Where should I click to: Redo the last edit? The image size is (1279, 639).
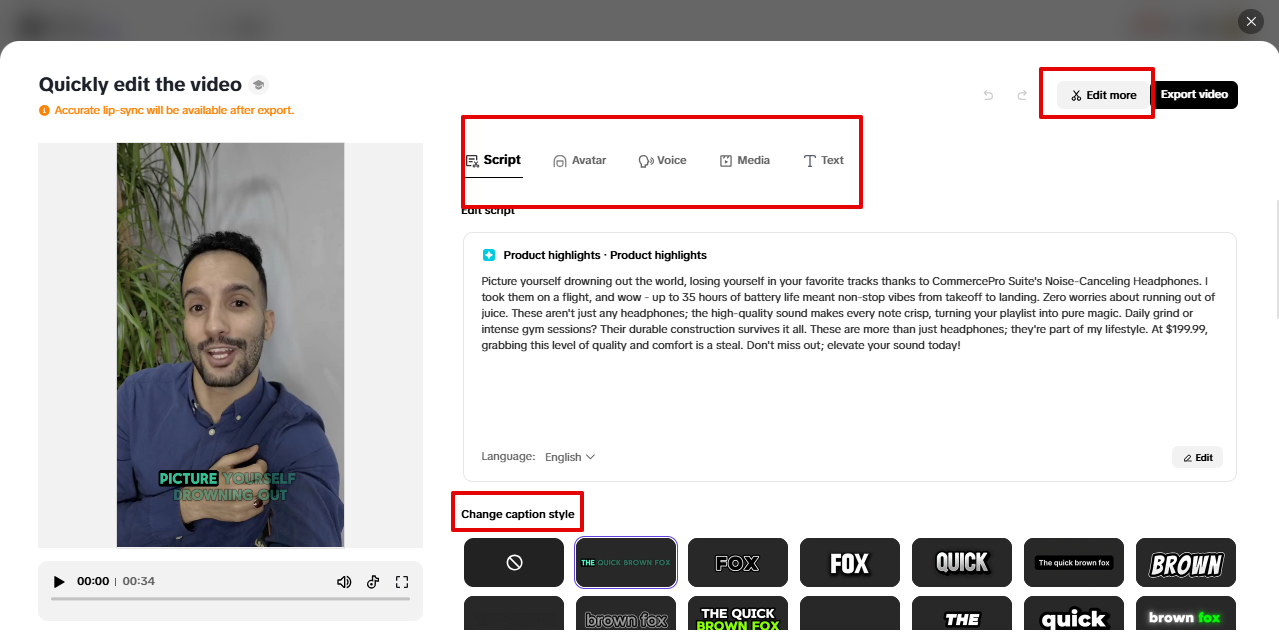pos(1021,94)
